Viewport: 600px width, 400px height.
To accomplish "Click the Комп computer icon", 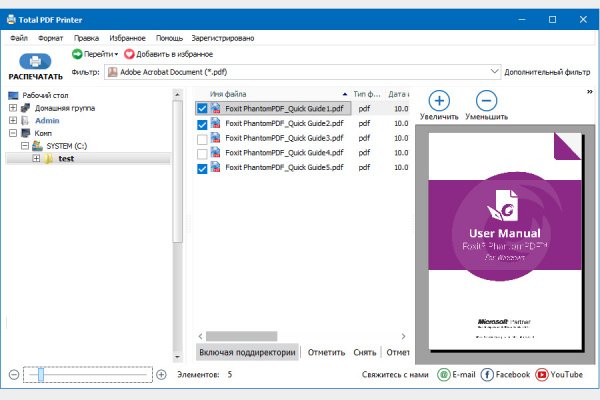I will (26, 133).
